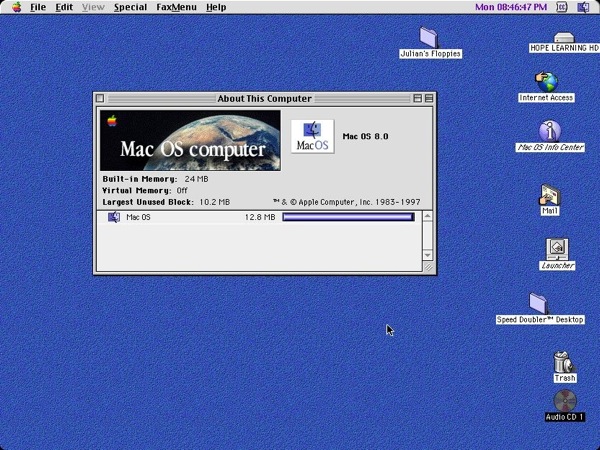Close the About This Computer window
Viewport: 600px width, 450px height.
(100, 98)
